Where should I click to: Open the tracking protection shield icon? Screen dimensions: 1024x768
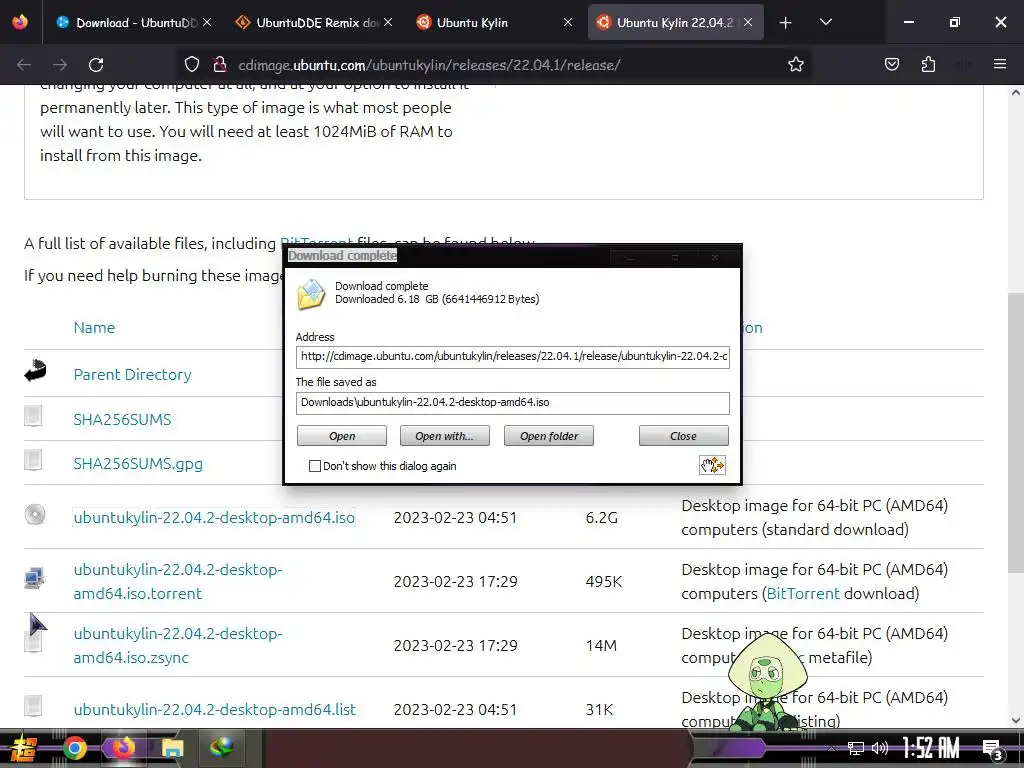pyautogui.click(x=191, y=64)
